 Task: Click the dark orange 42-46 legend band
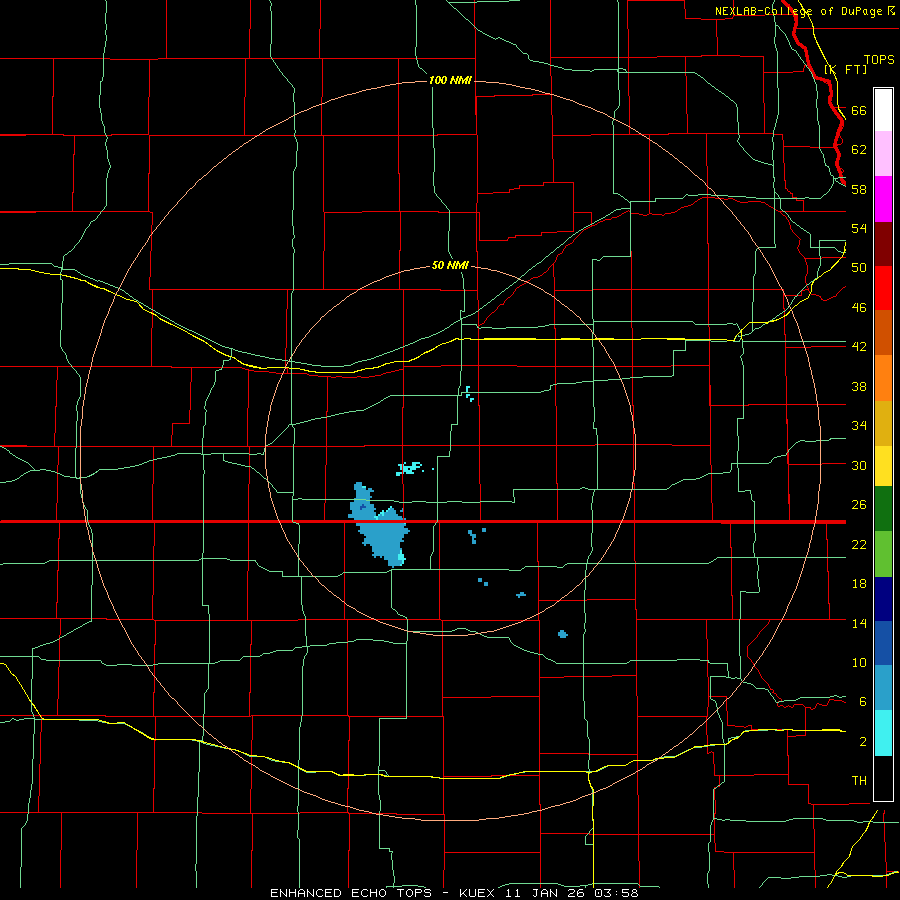(x=883, y=333)
